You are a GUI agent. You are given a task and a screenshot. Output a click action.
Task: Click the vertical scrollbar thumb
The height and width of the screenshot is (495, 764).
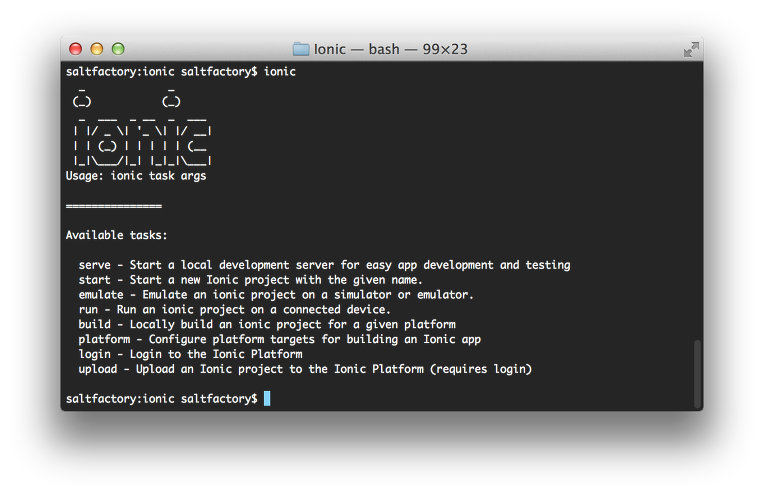pos(697,374)
